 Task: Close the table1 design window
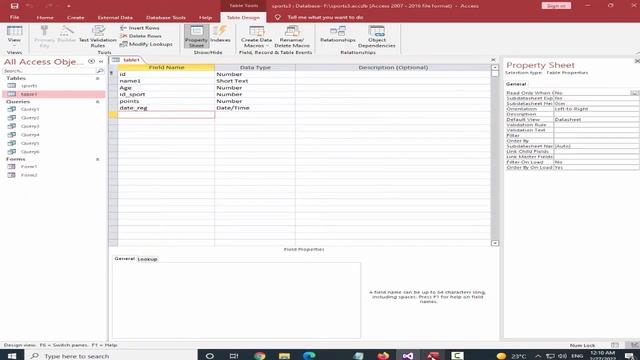pos(493,60)
